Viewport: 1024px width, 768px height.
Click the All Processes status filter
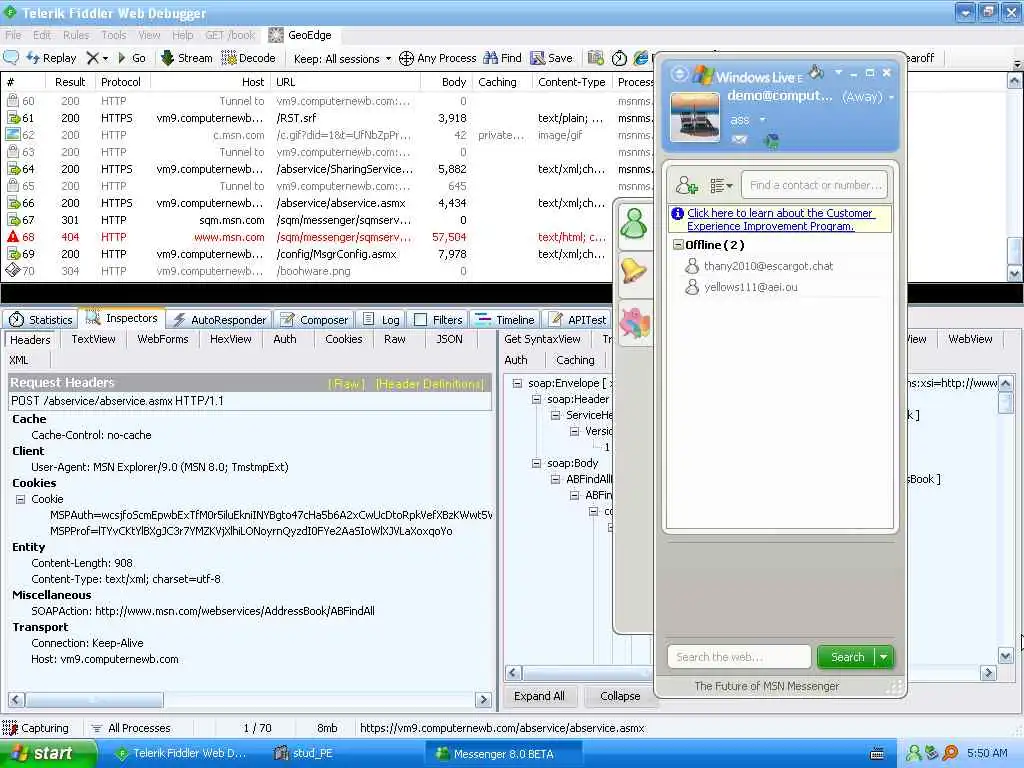coord(131,728)
